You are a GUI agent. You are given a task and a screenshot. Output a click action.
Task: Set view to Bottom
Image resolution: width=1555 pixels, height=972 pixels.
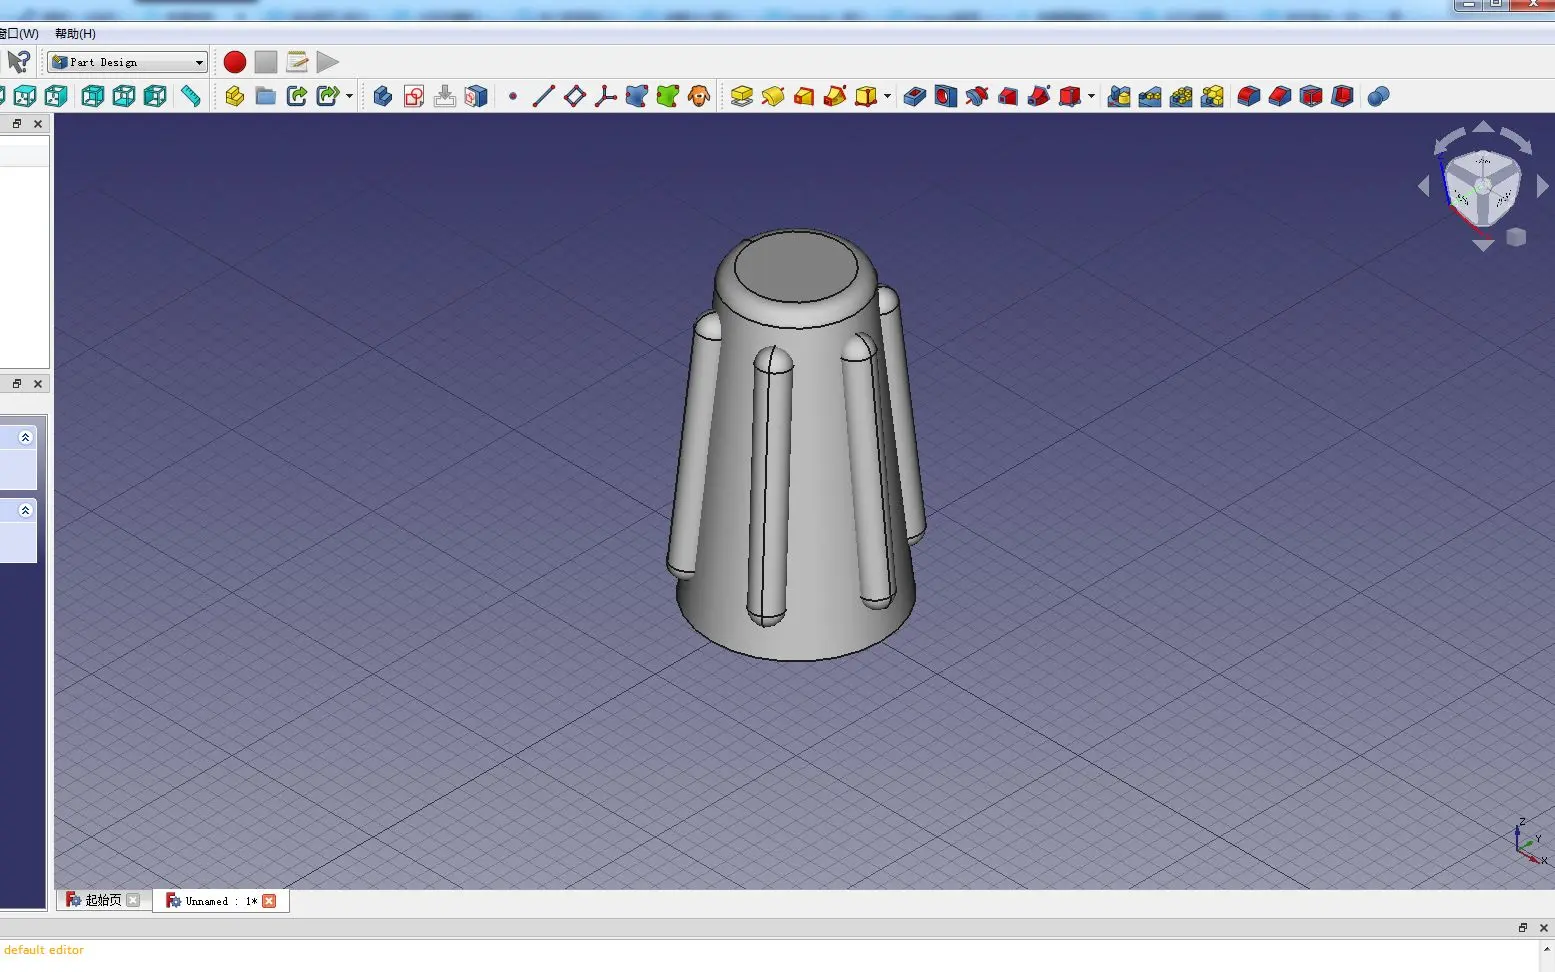pos(124,96)
